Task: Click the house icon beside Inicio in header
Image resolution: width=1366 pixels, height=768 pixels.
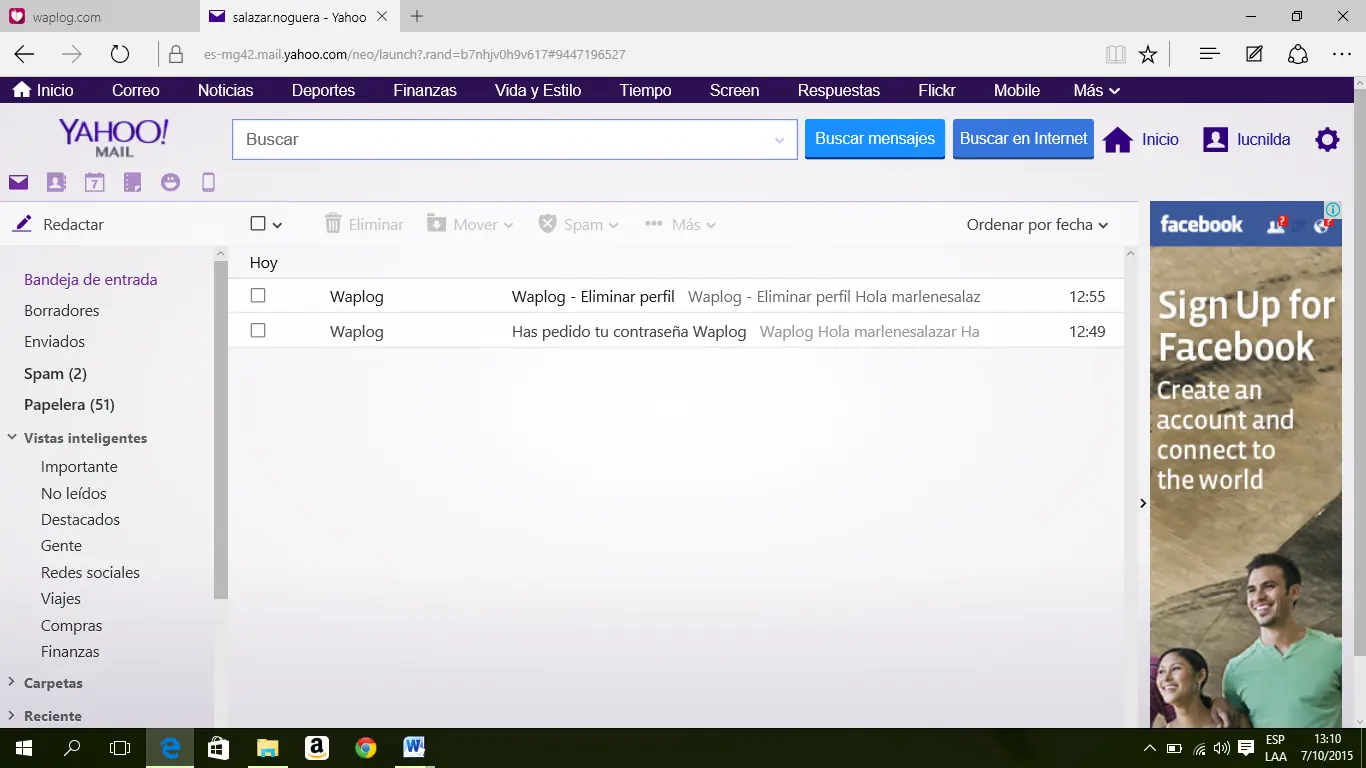Action: 1117,140
